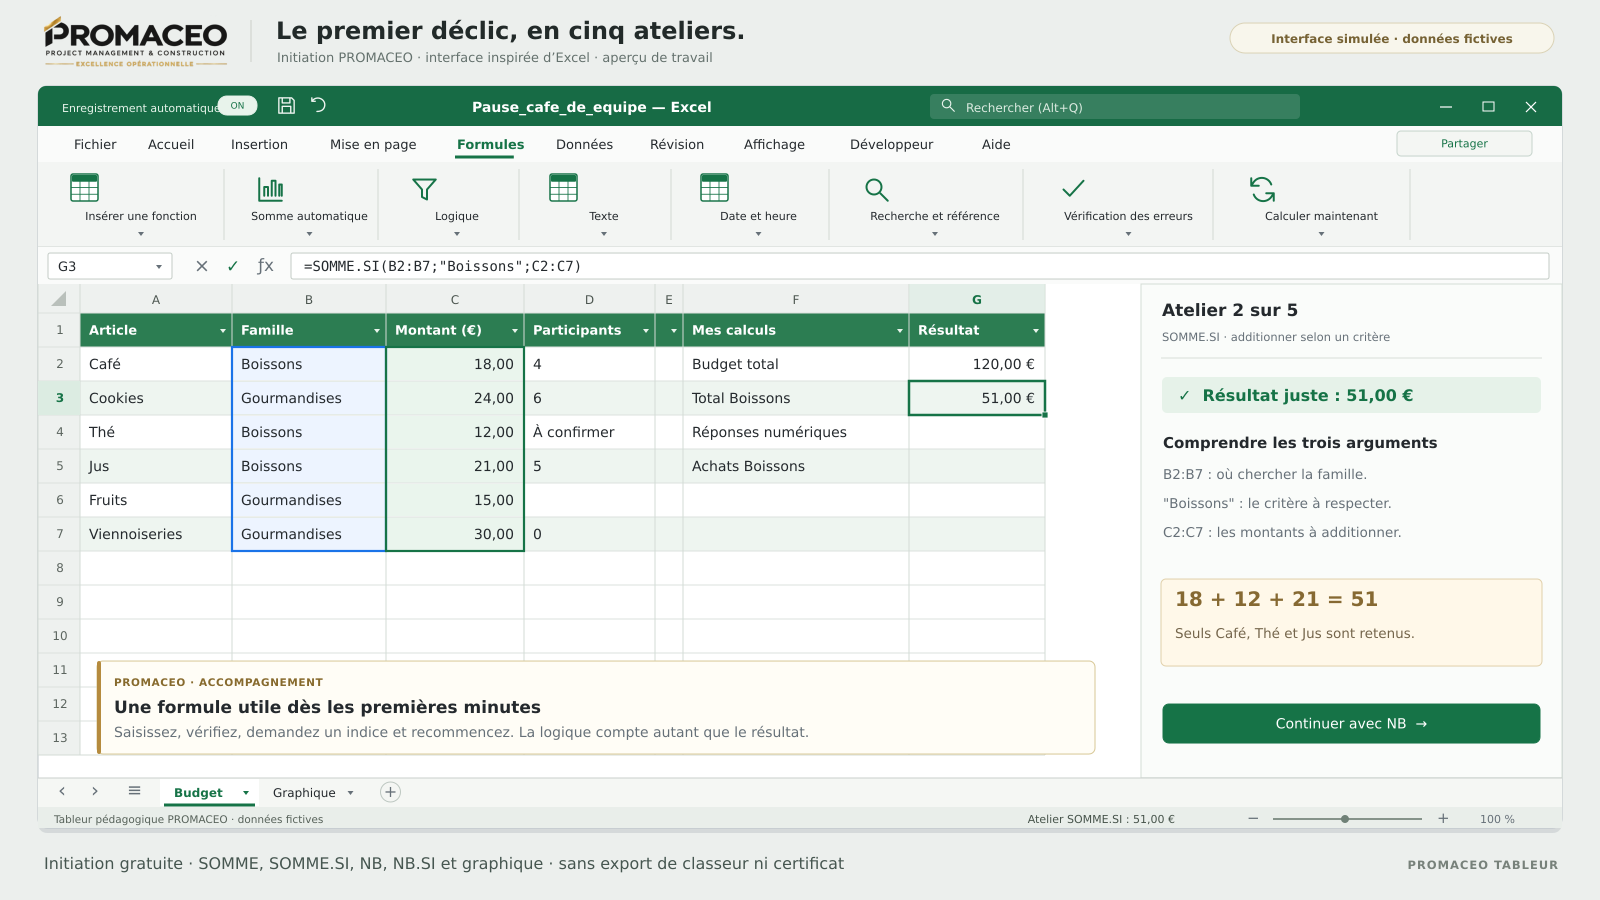This screenshot has height=900, width=1600.
Task: Add a new sheet with plus icon
Action: [390, 792]
